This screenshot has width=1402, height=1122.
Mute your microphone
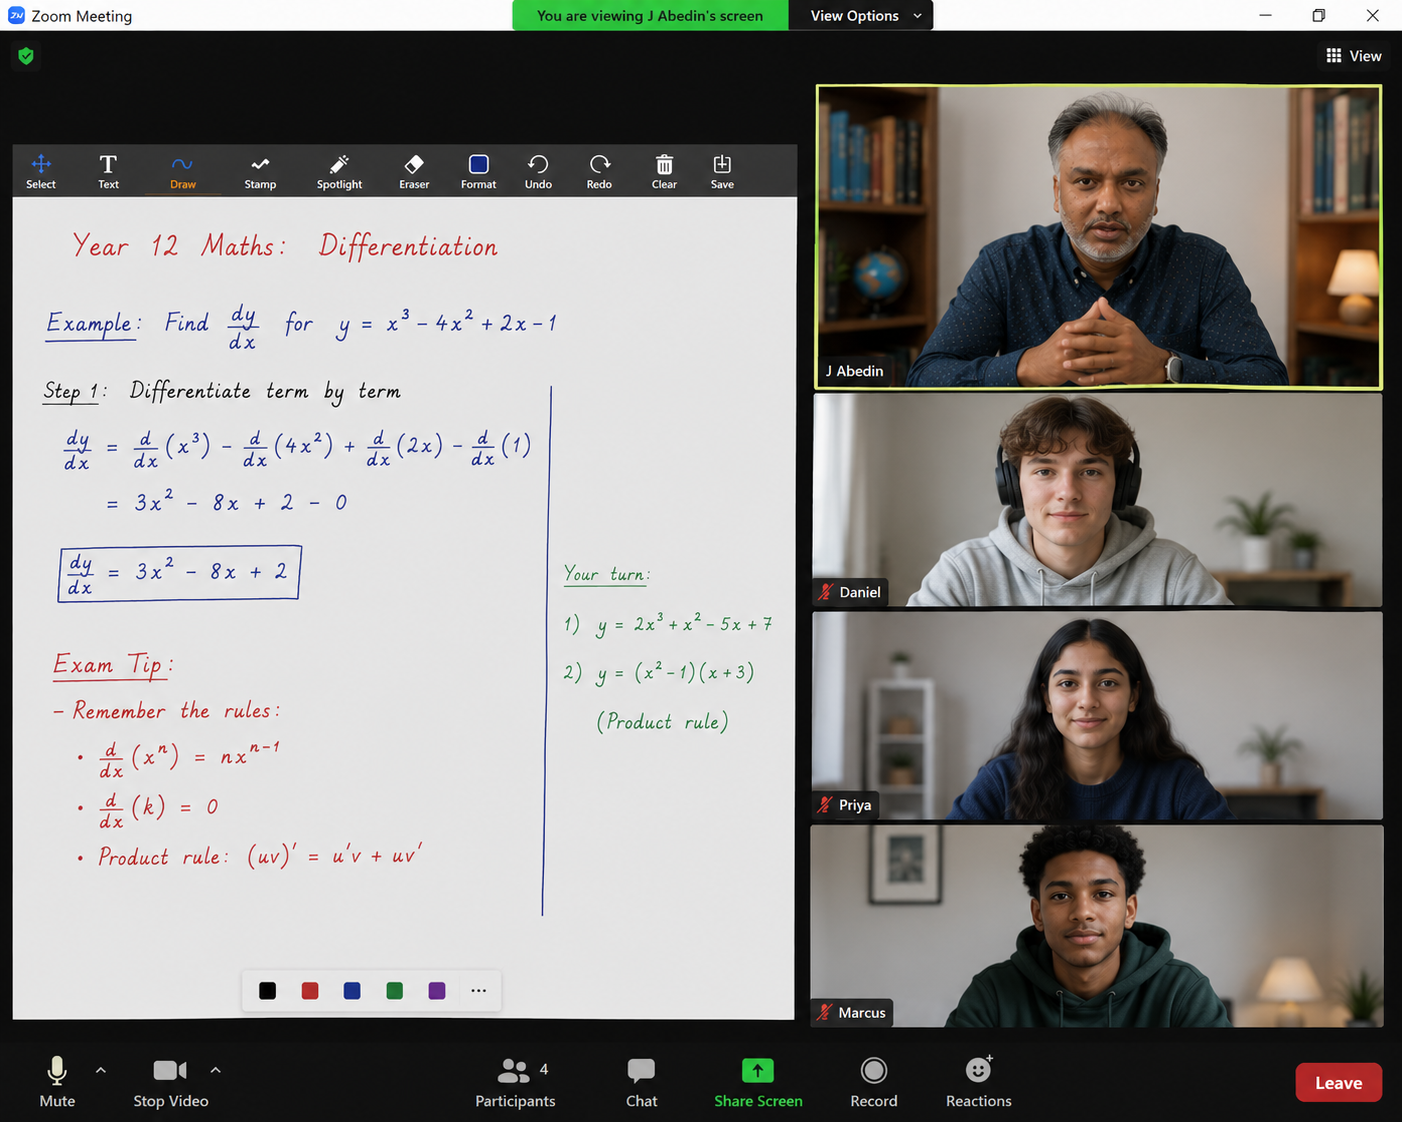click(57, 1082)
